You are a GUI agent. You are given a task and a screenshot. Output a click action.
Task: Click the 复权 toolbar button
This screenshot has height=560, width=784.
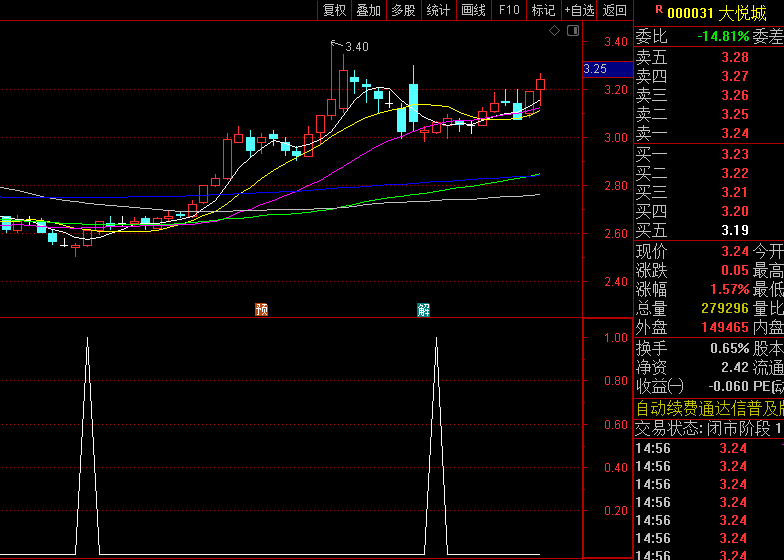point(334,10)
